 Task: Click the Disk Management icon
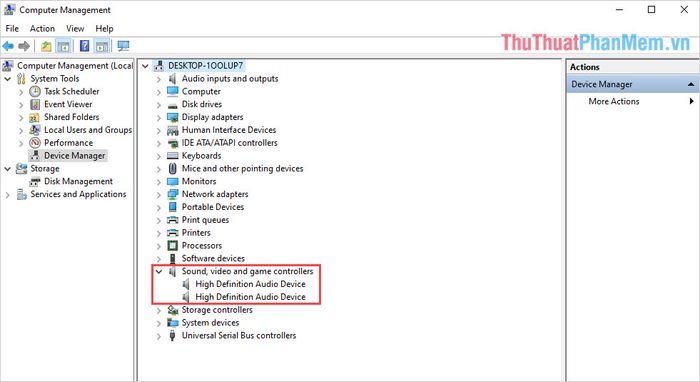click(35, 182)
